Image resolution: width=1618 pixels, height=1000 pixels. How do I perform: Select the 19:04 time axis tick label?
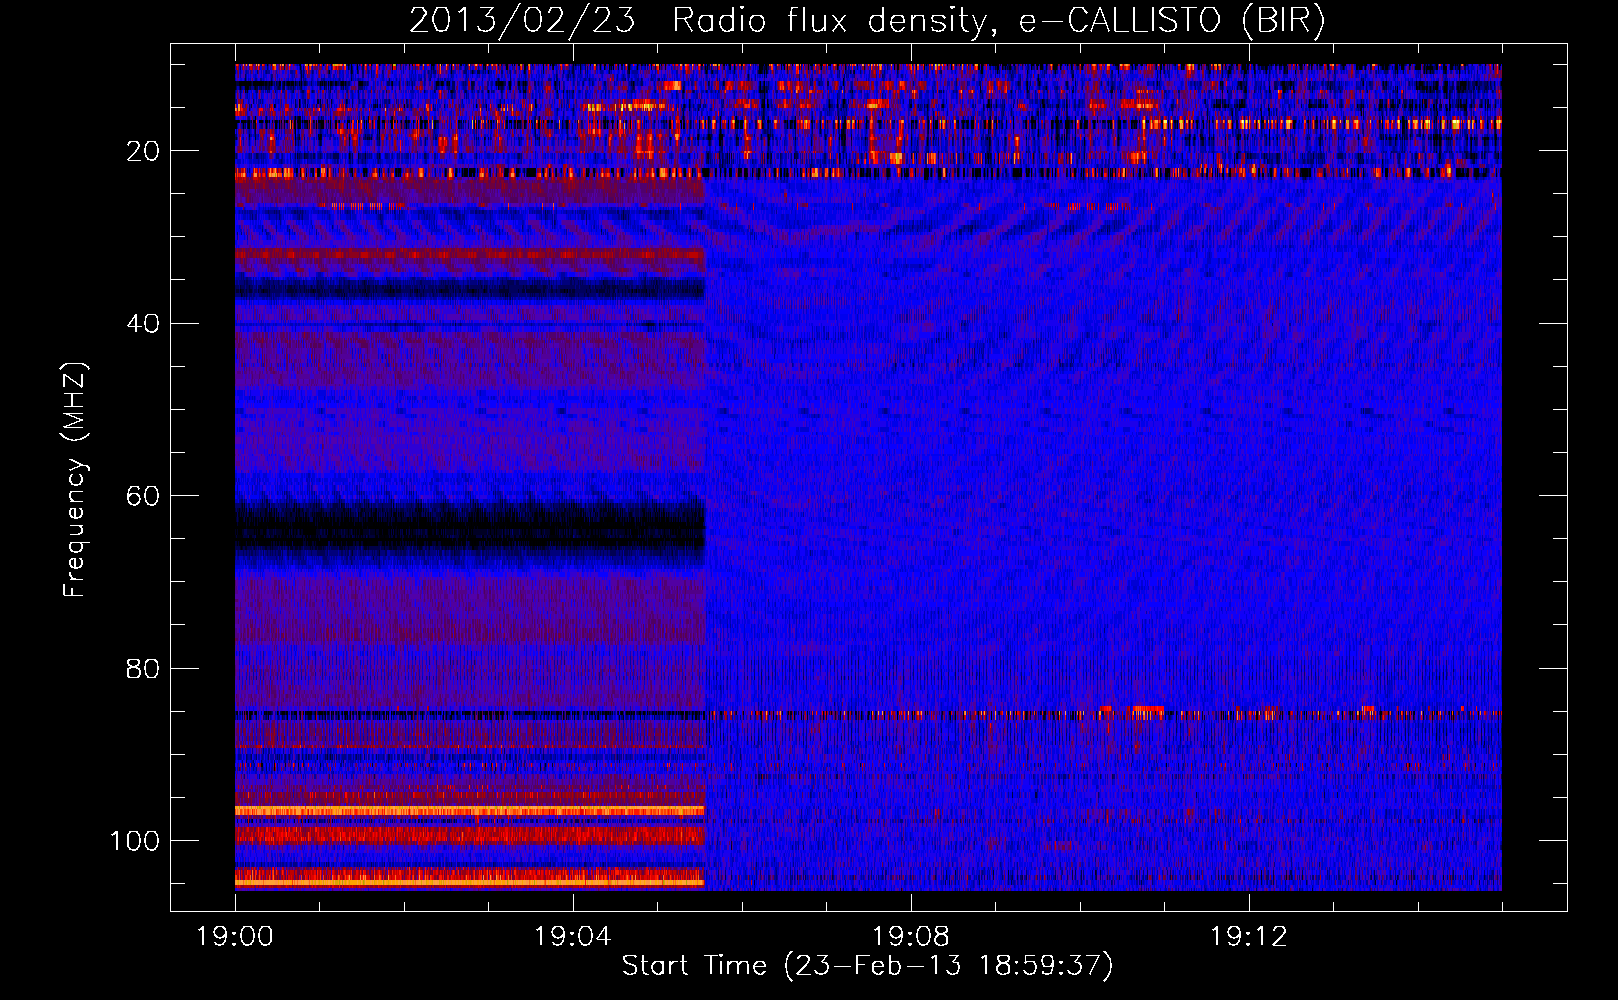point(573,937)
